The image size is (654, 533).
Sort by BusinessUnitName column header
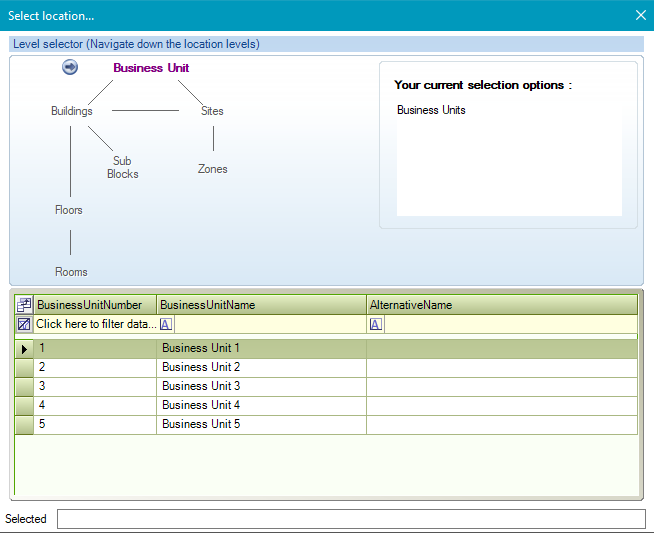pos(260,305)
